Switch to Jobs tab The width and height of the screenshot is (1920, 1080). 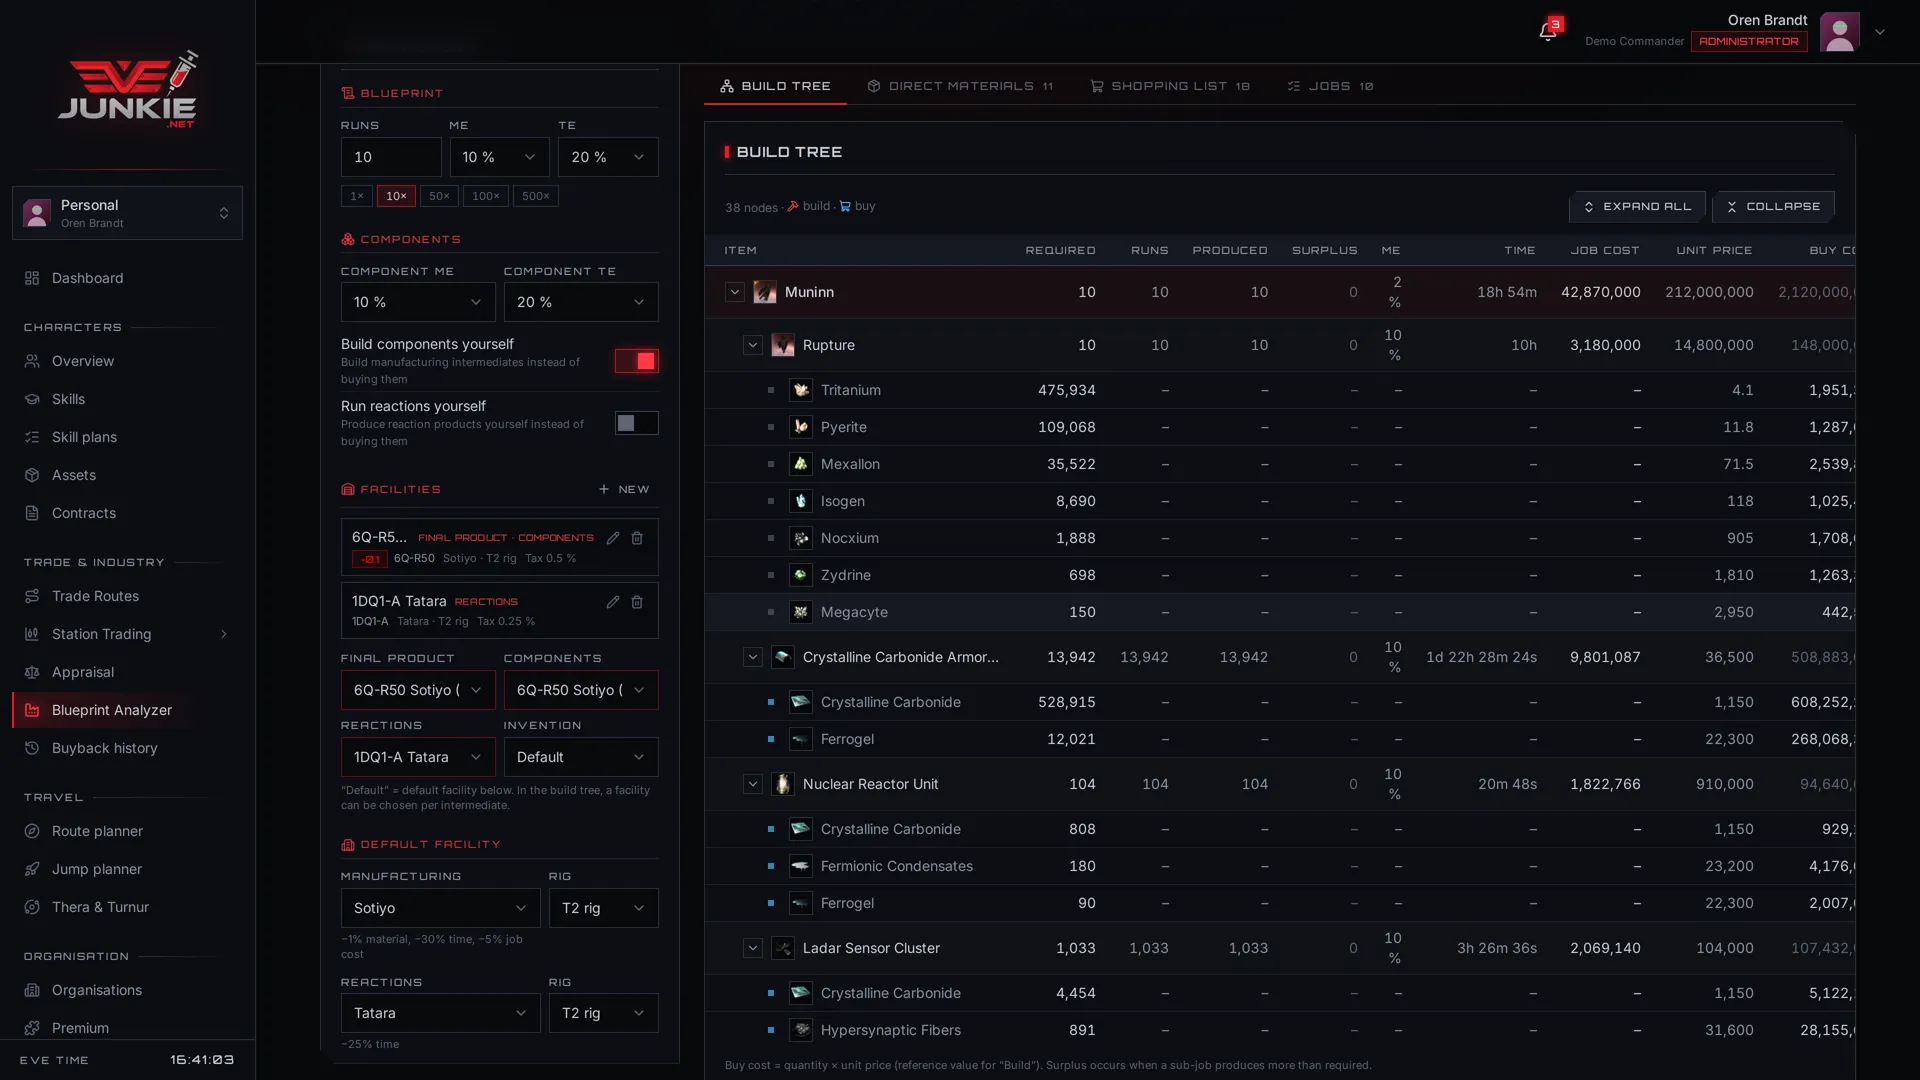1330,86
